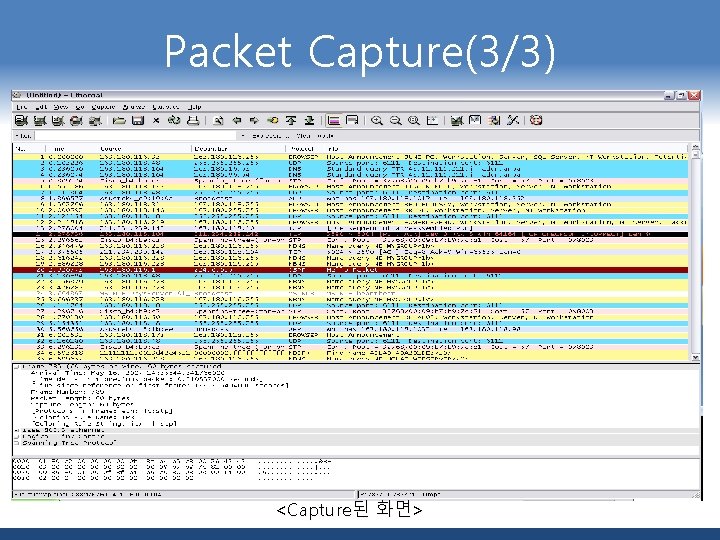The width and height of the screenshot is (720, 540).
Task: Reset zoom to normal size icon
Action: [414, 121]
